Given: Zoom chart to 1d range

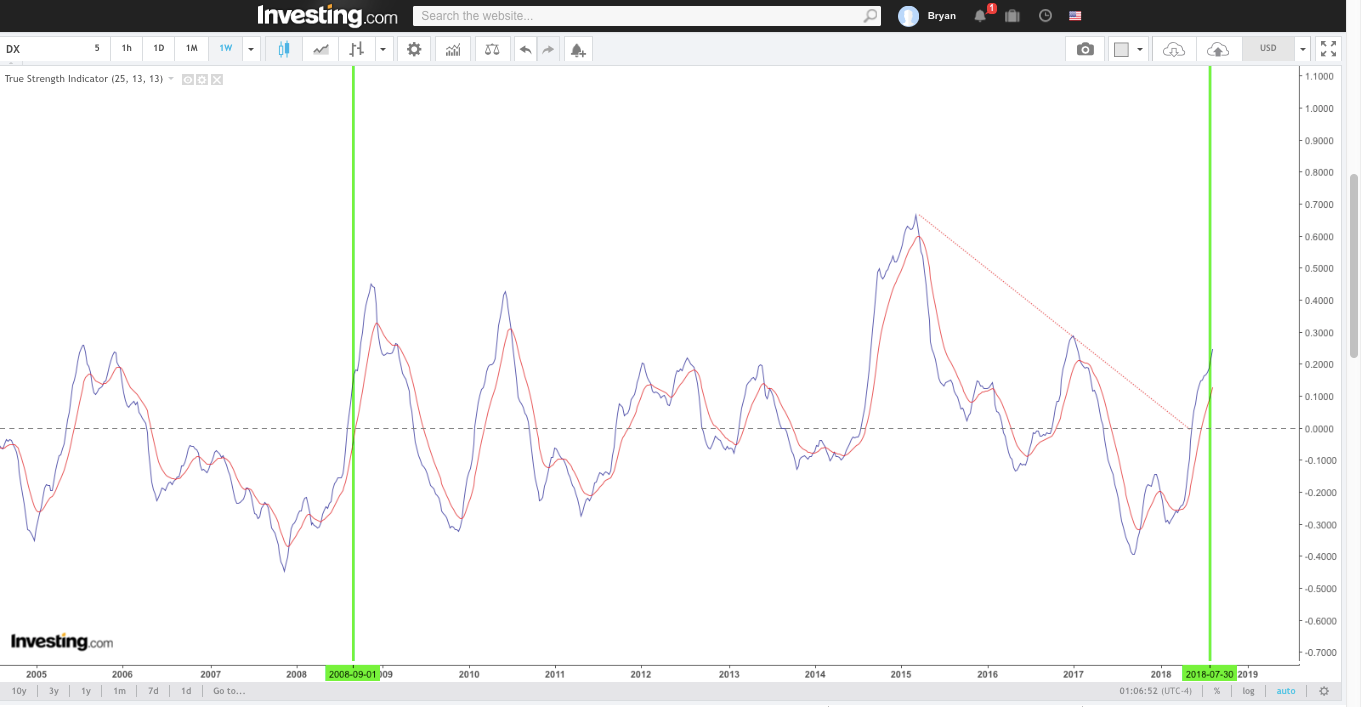Looking at the screenshot, I should 186,691.
